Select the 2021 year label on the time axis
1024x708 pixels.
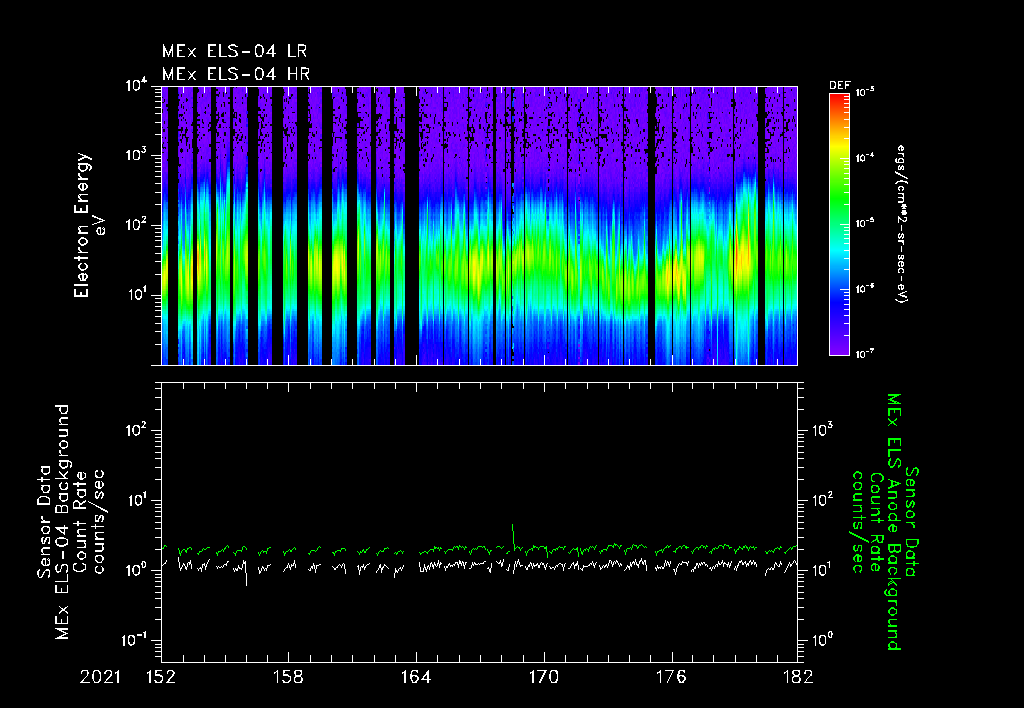100,677
